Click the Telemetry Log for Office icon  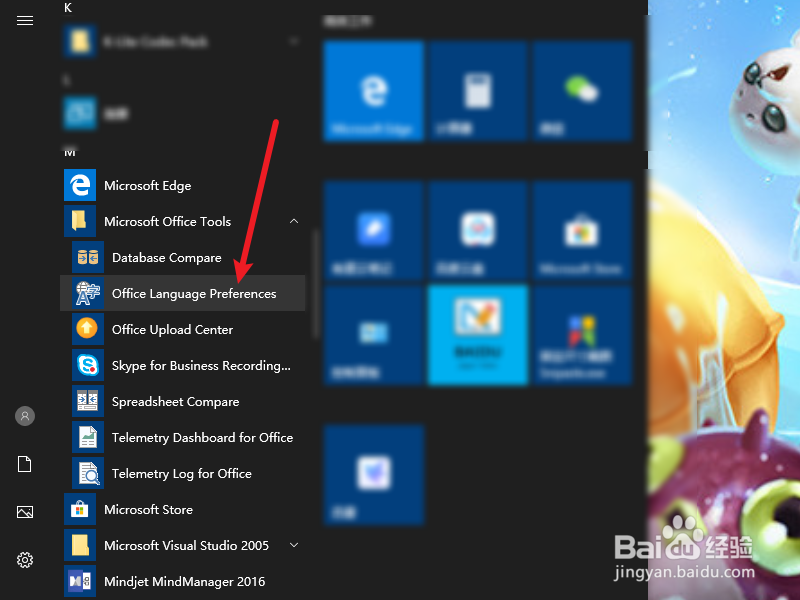tap(88, 473)
